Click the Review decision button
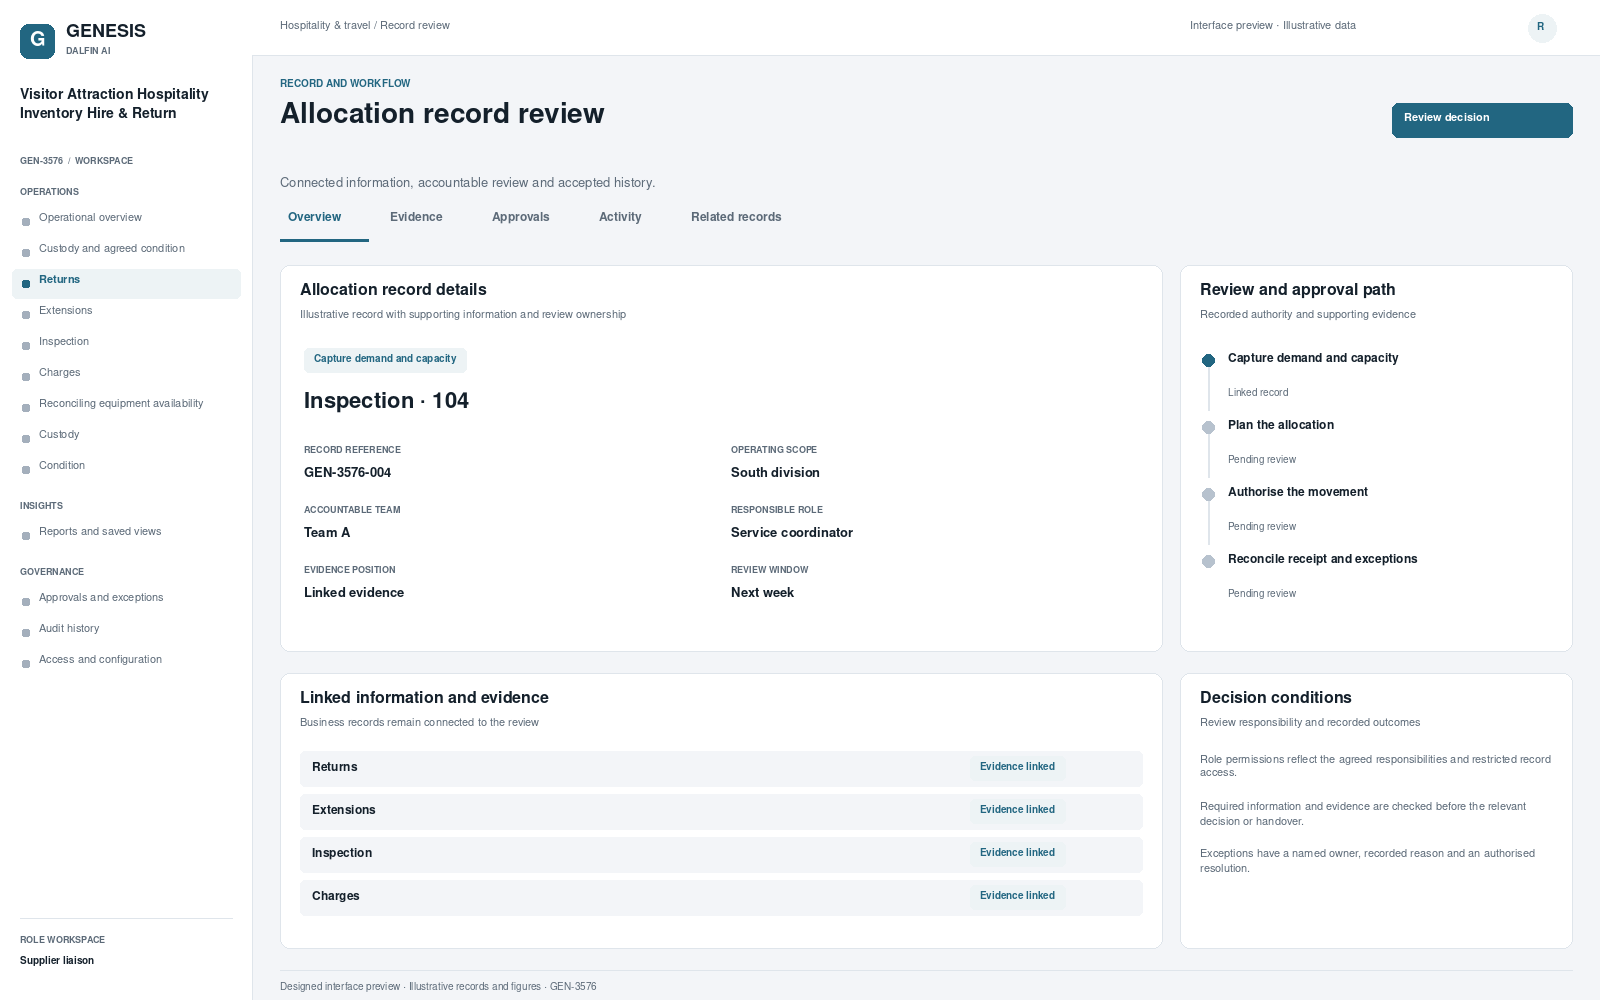This screenshot has height=1000, width=1600. [x=1481, y=120]
